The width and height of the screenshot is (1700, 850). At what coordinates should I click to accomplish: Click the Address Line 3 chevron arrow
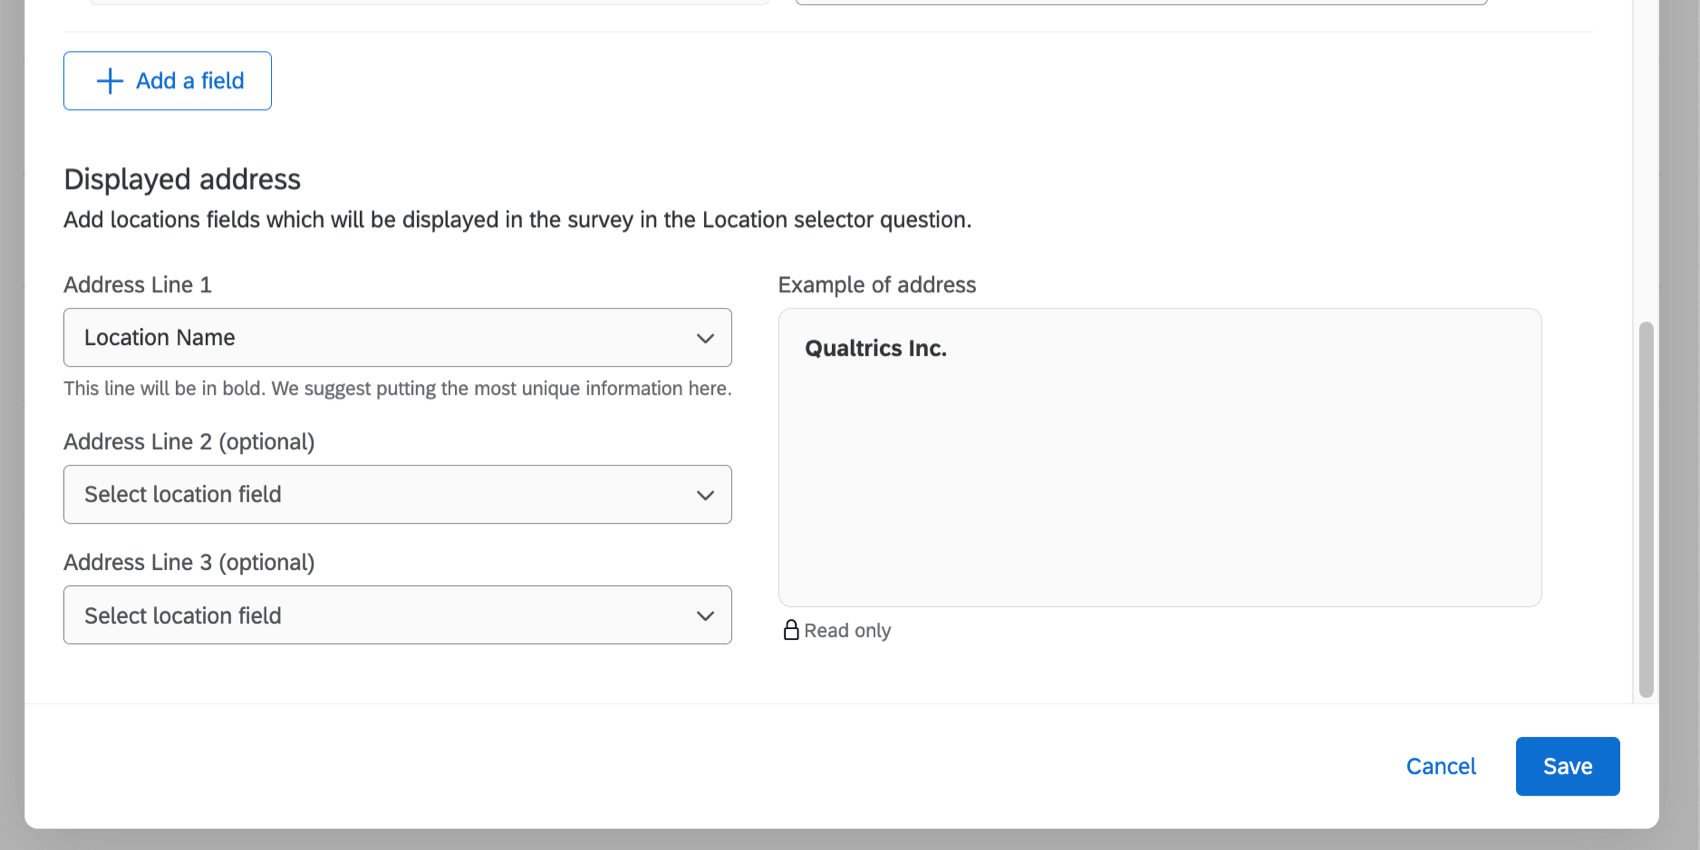[x=705, y=616]
